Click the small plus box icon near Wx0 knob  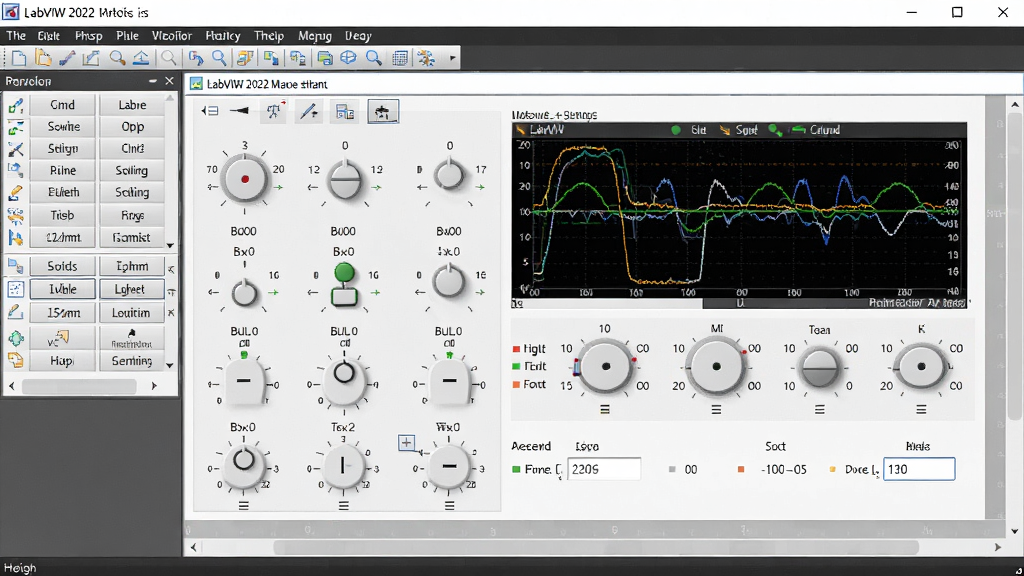click(x=406, y=443)
